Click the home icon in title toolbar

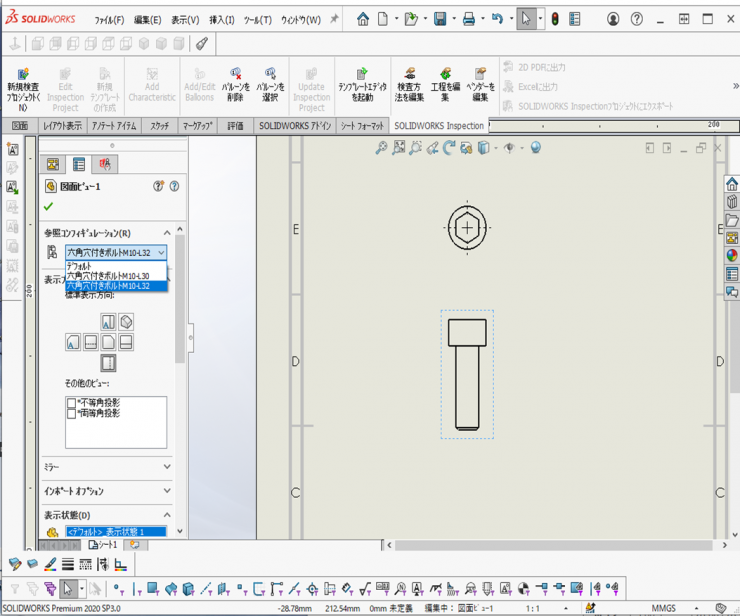point(363,19)
